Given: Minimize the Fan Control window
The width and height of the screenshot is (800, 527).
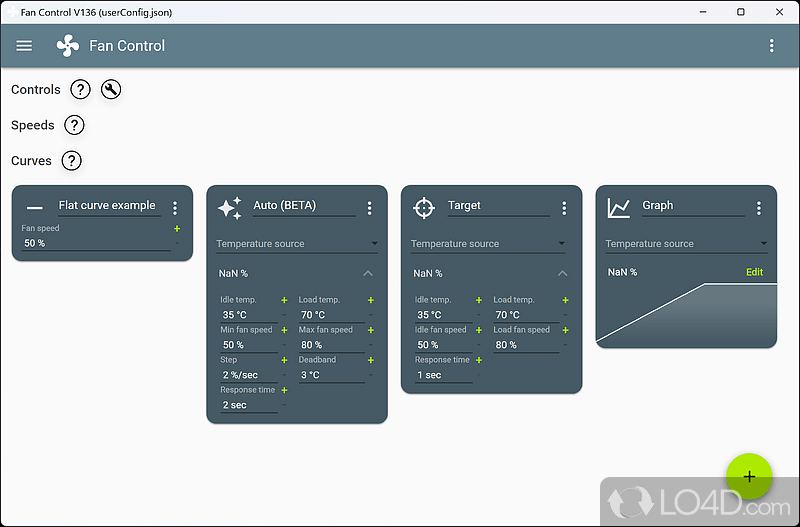Looking at the screenshot, I should [703, 12].
